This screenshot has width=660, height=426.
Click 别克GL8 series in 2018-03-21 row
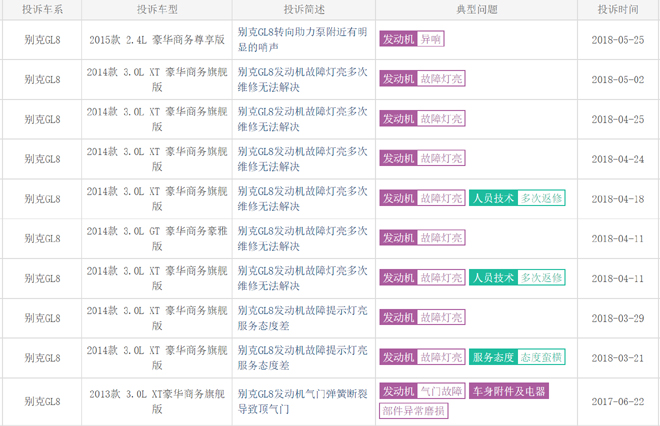(42, 358)
